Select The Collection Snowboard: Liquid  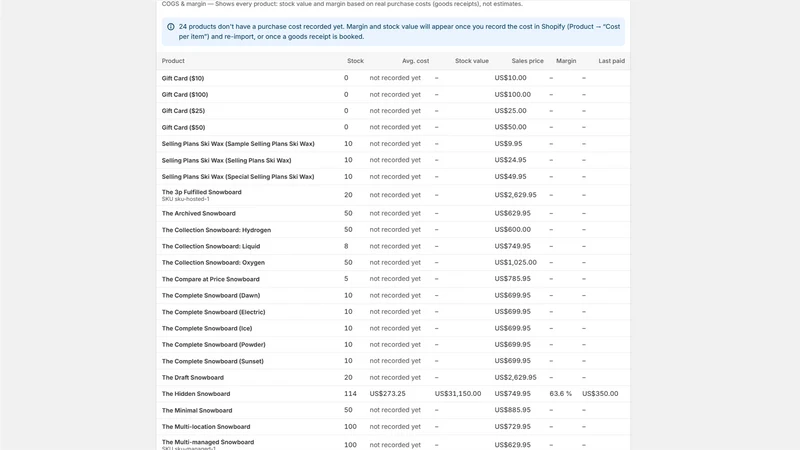pyautogui.click(x=211, y=246)
